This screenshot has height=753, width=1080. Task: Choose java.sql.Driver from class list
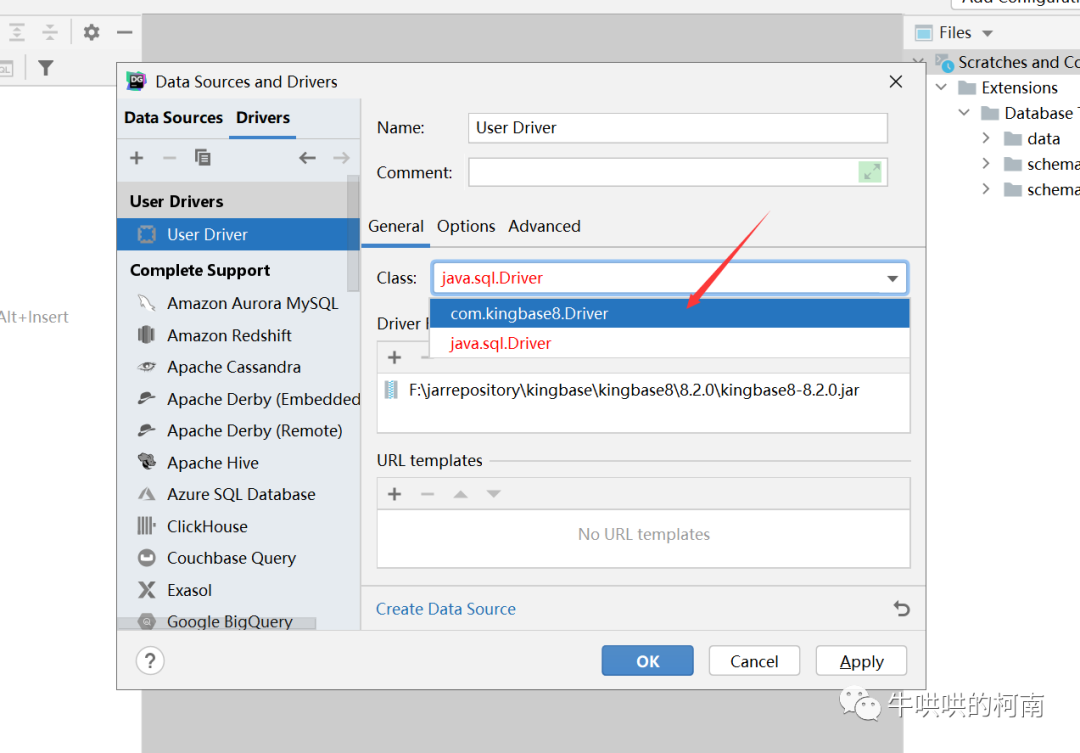coord(669,343)
